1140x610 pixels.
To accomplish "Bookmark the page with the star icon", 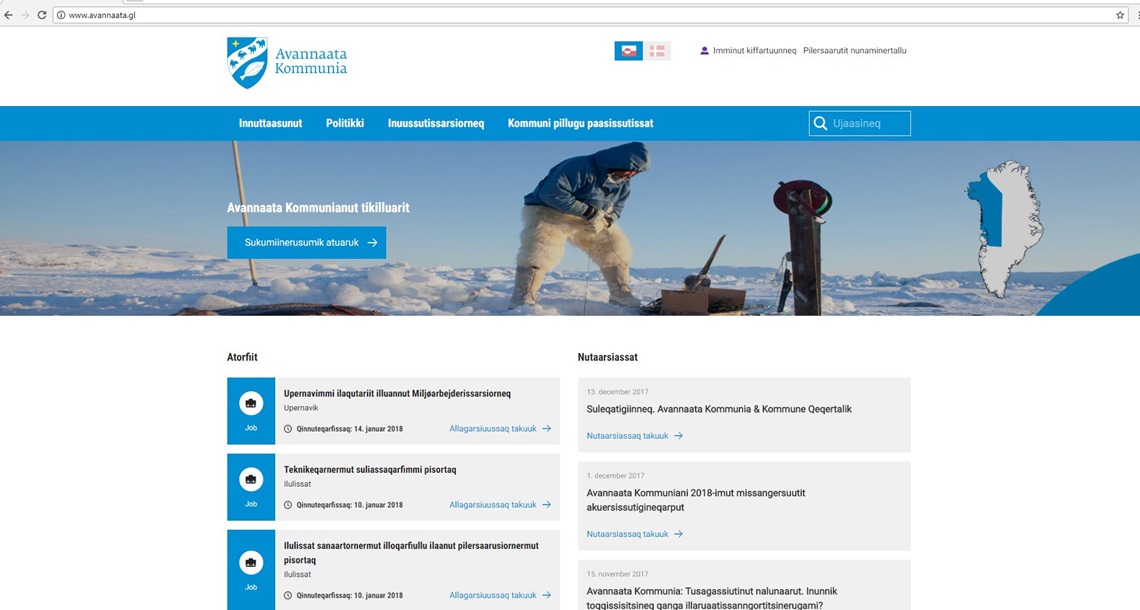I will (x=1120, y=15).
